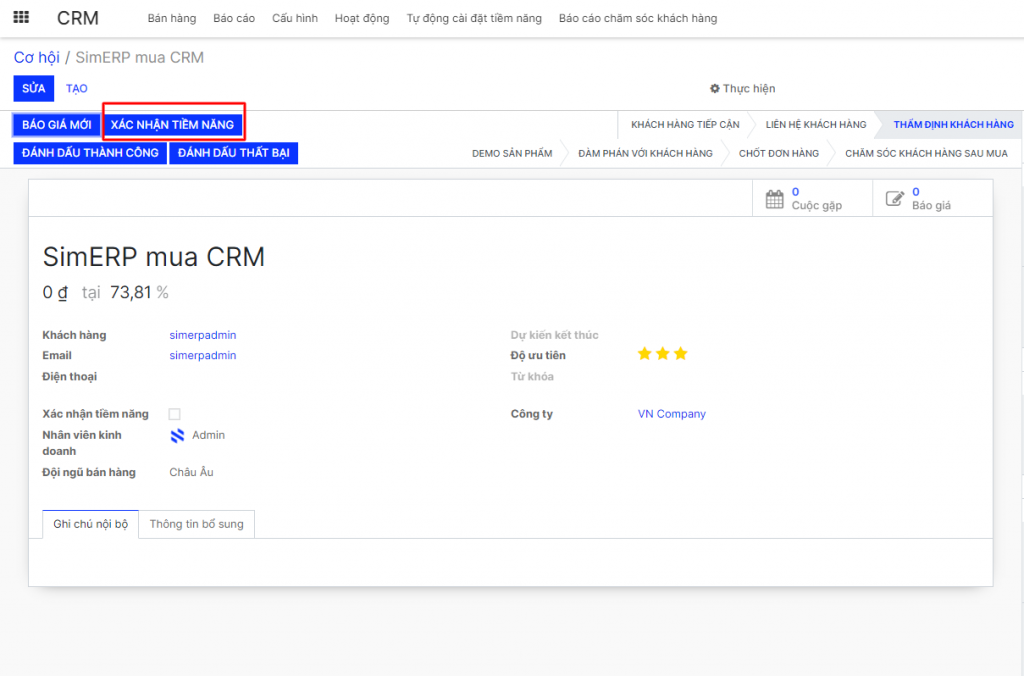Image resolution: width=1024 pixels, height=676 pixels.
Task: Select stage CHĂM SÓC KHÁCH HÀNG SAU MUA
Action: (926, 153)
